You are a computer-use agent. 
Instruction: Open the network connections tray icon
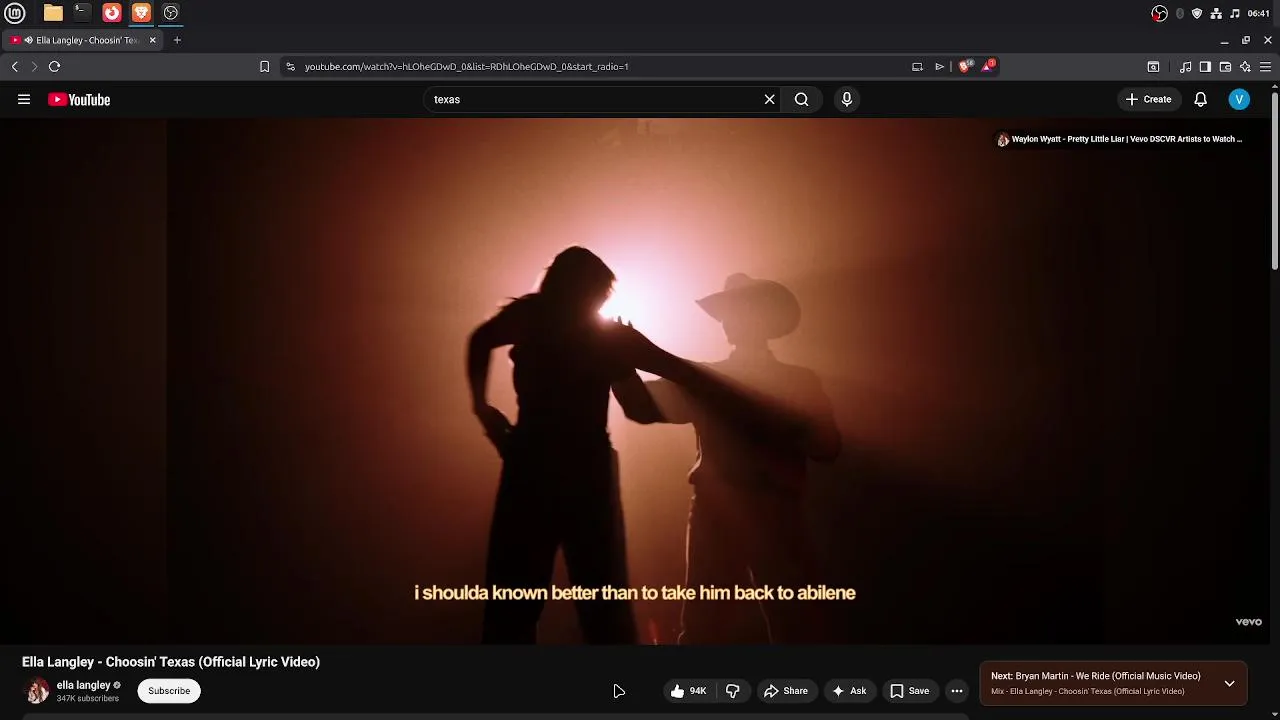[1216, 13]
